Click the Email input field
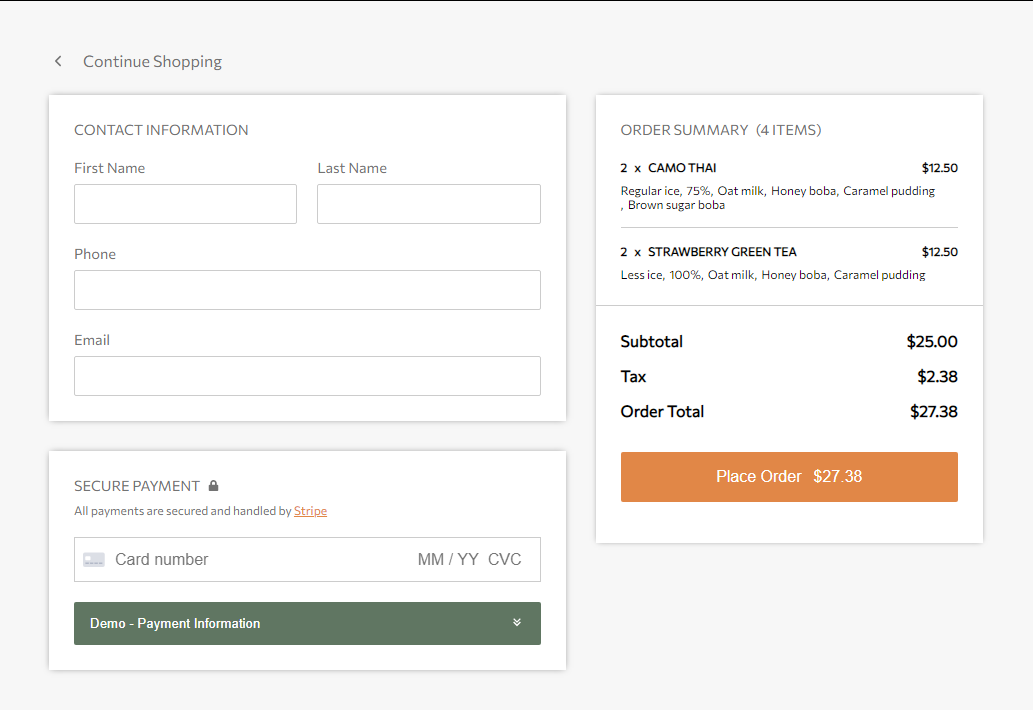 click(x=307, y=376)
